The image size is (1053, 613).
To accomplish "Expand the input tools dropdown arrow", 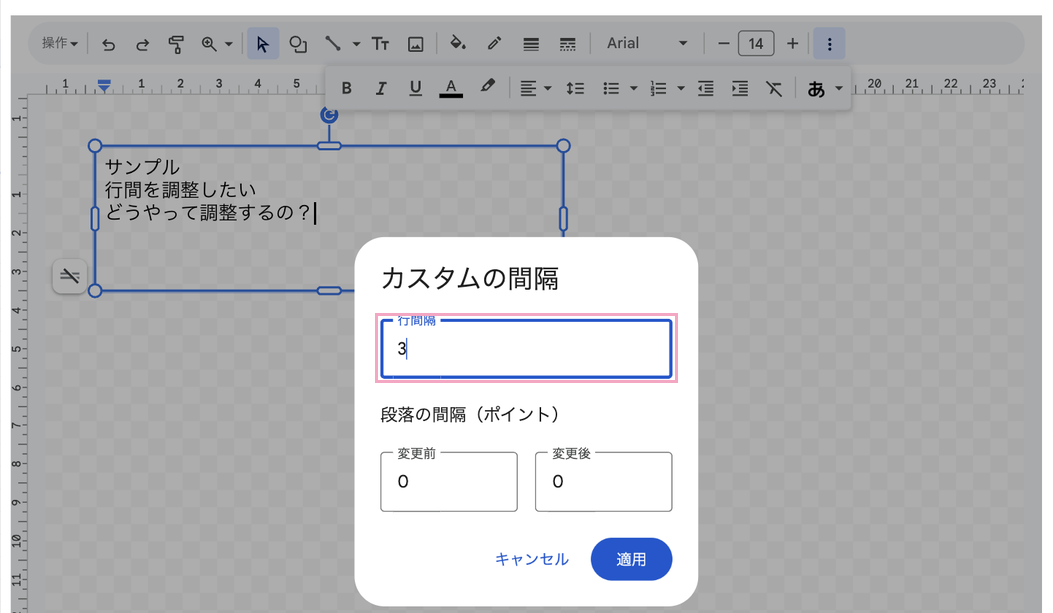I will tap(839, 89).
